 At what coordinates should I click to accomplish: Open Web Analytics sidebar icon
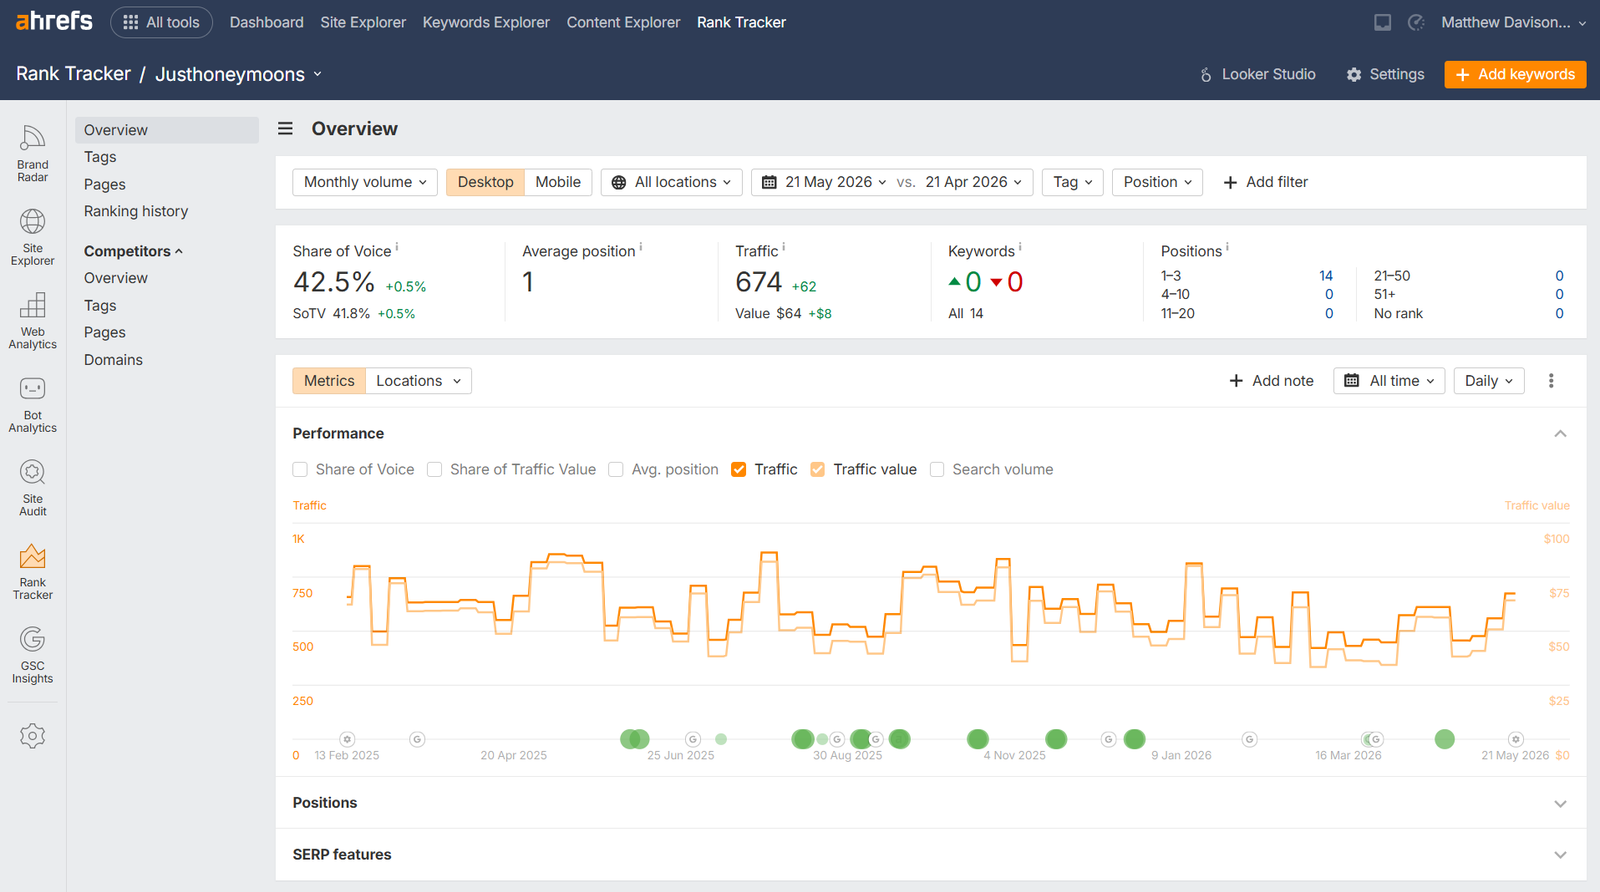pos(32,320)
